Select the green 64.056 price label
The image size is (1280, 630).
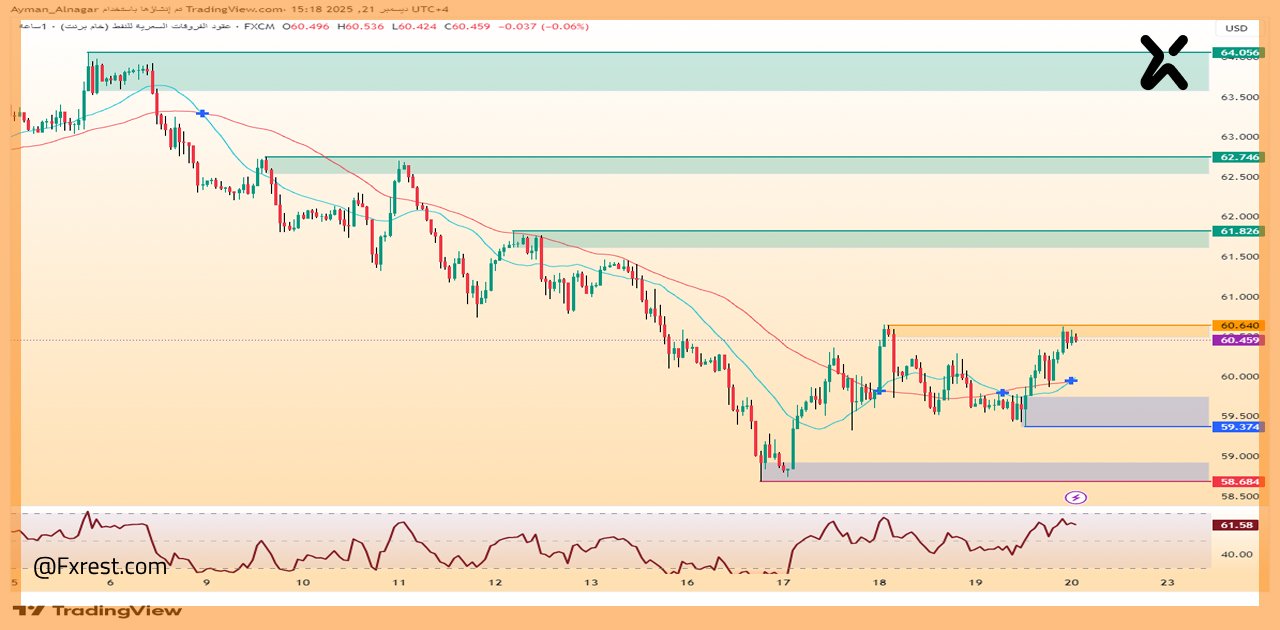1238,52
